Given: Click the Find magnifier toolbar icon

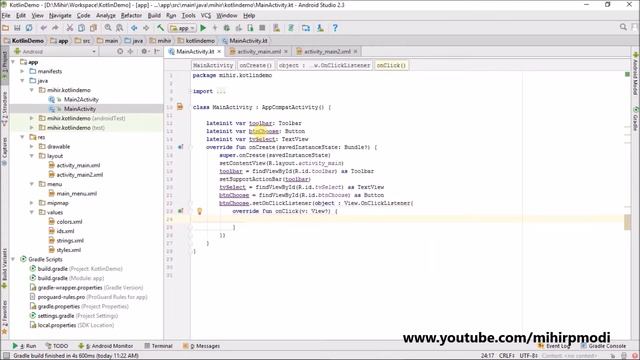Looking at the screenshot, I should (108, 28).
